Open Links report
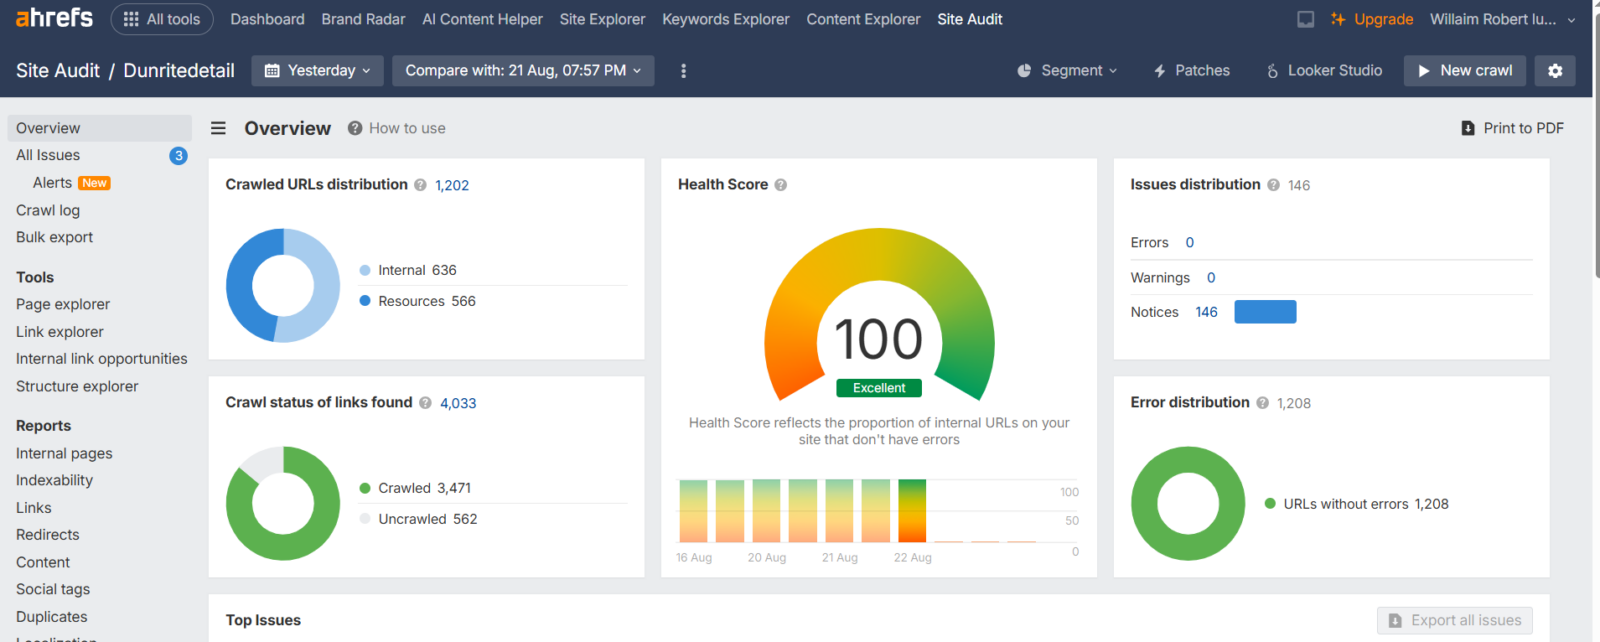 pyautogui.click(x=34, y=508)
